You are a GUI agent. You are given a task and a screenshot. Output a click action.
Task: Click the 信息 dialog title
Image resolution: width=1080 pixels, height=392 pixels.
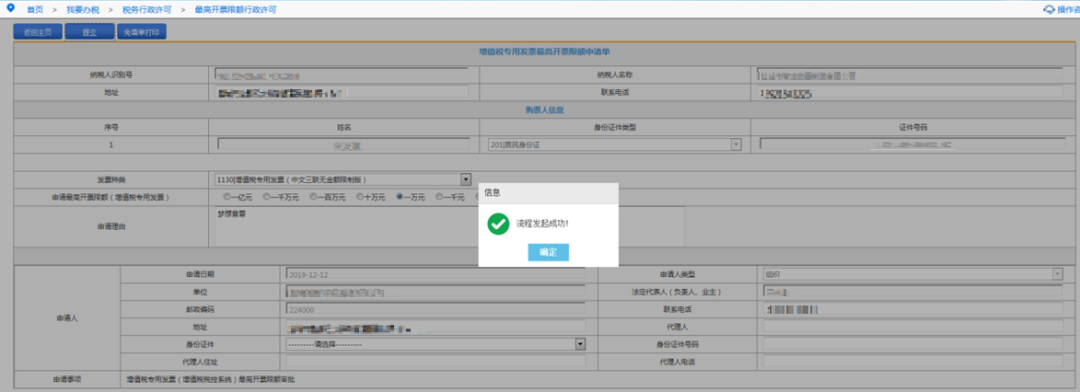click(492, 193)
